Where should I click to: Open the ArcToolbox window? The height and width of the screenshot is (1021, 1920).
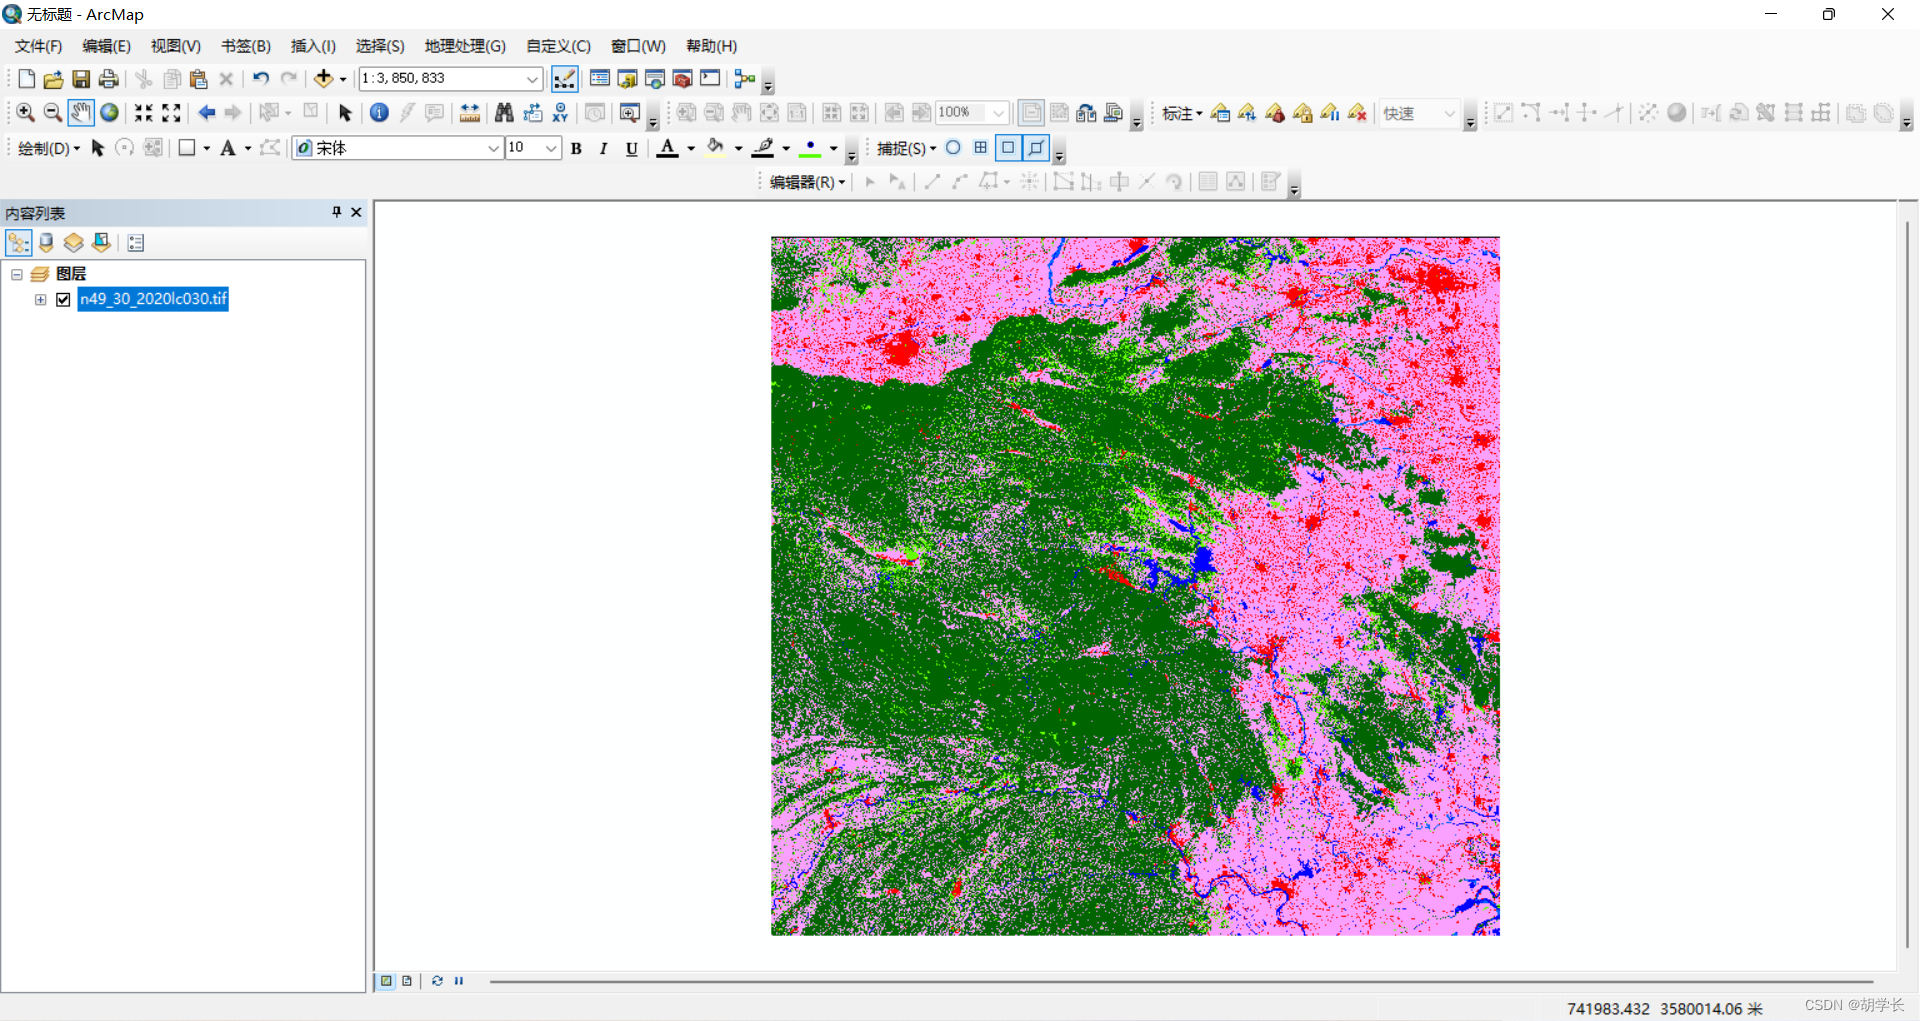[682, 78]
